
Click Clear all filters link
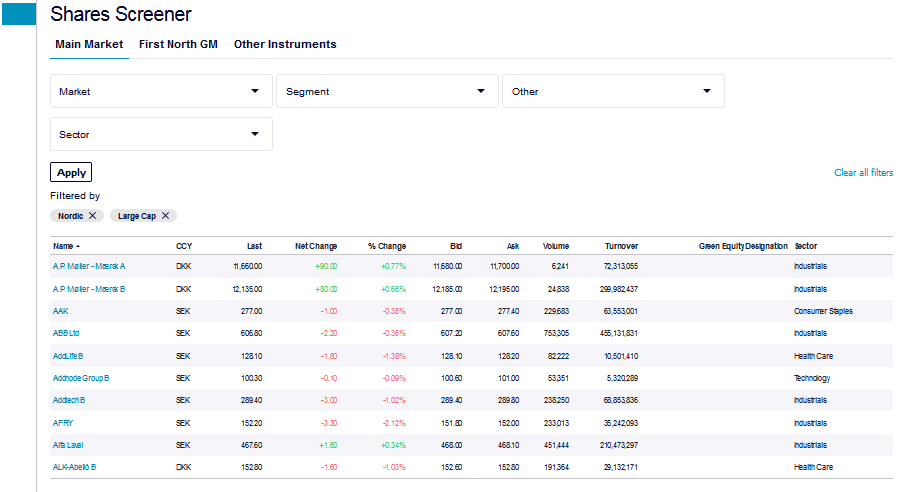click(x=863, y=173)
